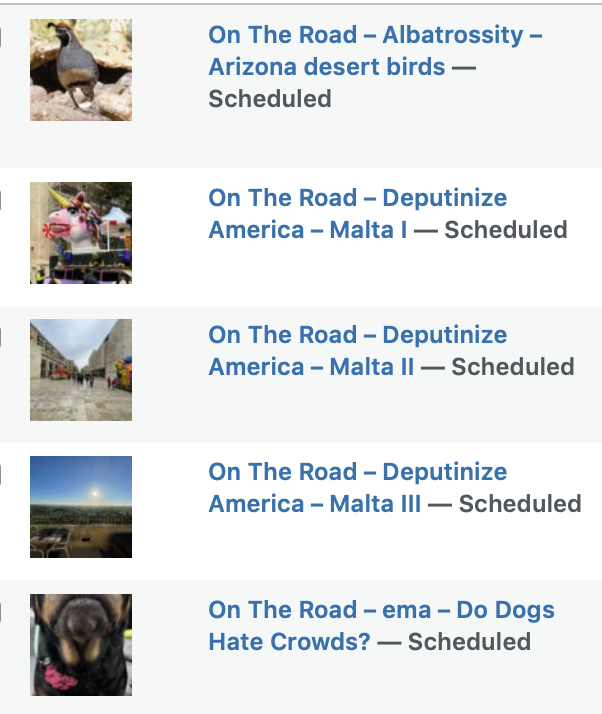The height and width of the screenshot is (714, 602).
Task: Check the box next to Malta II post
Action: coord(0,337)
